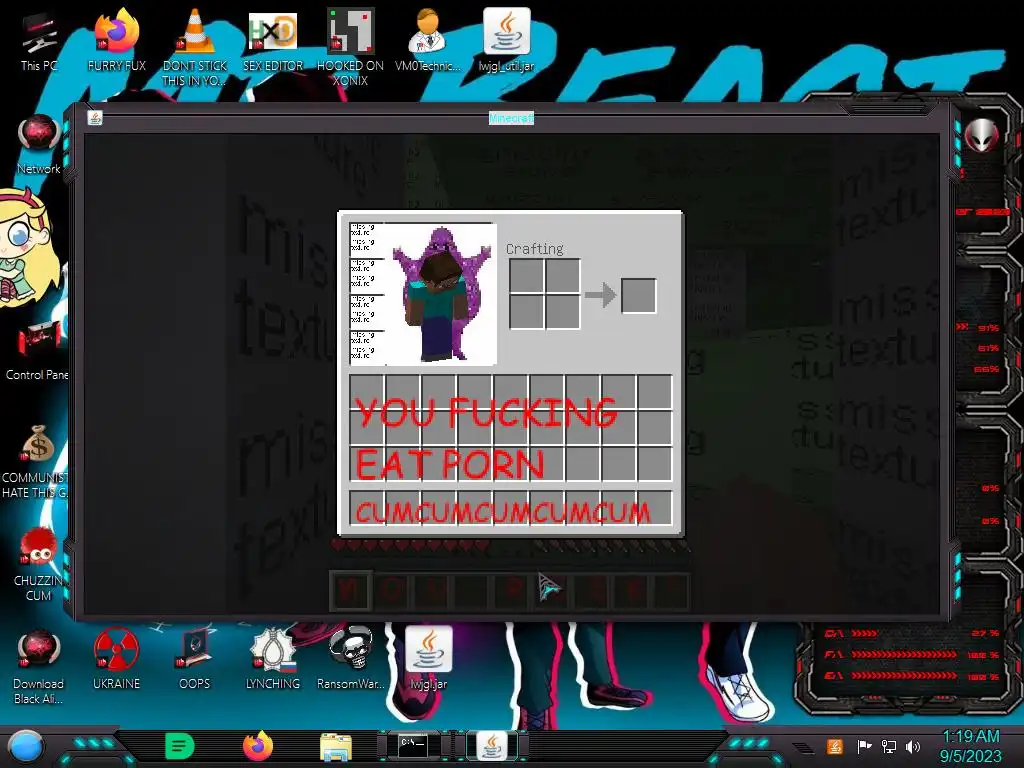Click the Java update tray icon
Viewport: 1024px width, 768px height.
[835, 746]
